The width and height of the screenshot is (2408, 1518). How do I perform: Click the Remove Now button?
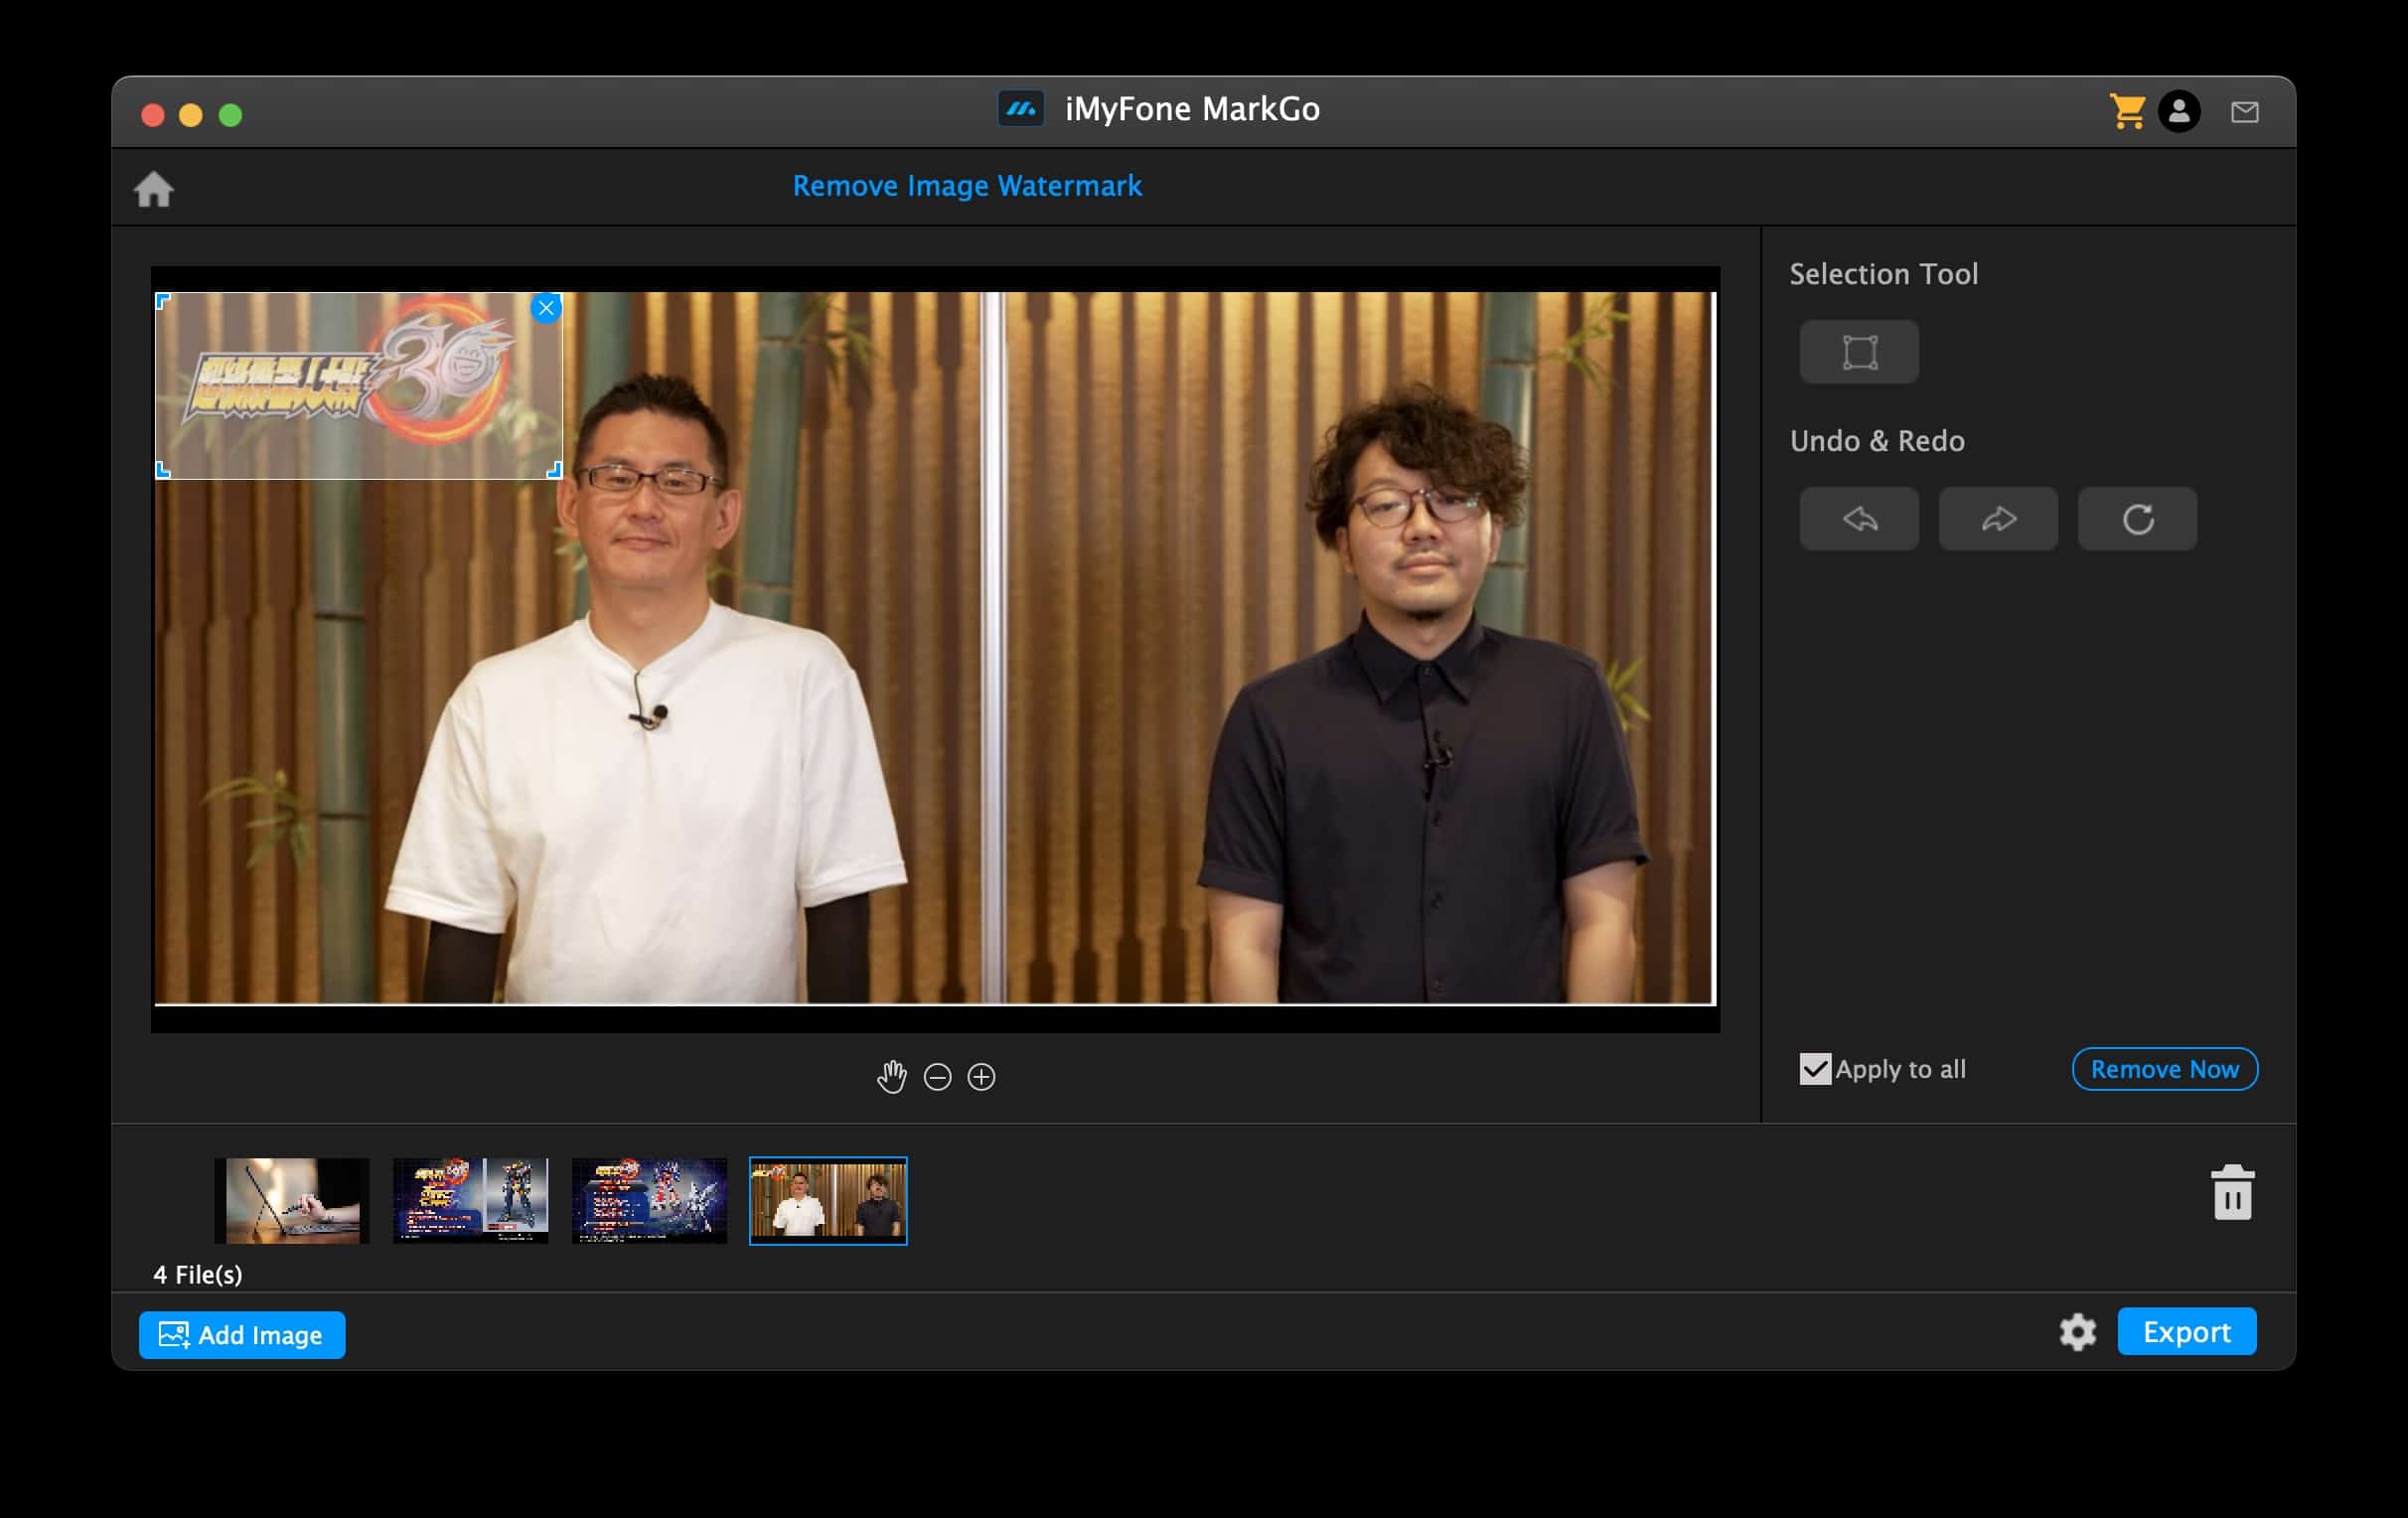tap(2164, 1069)
